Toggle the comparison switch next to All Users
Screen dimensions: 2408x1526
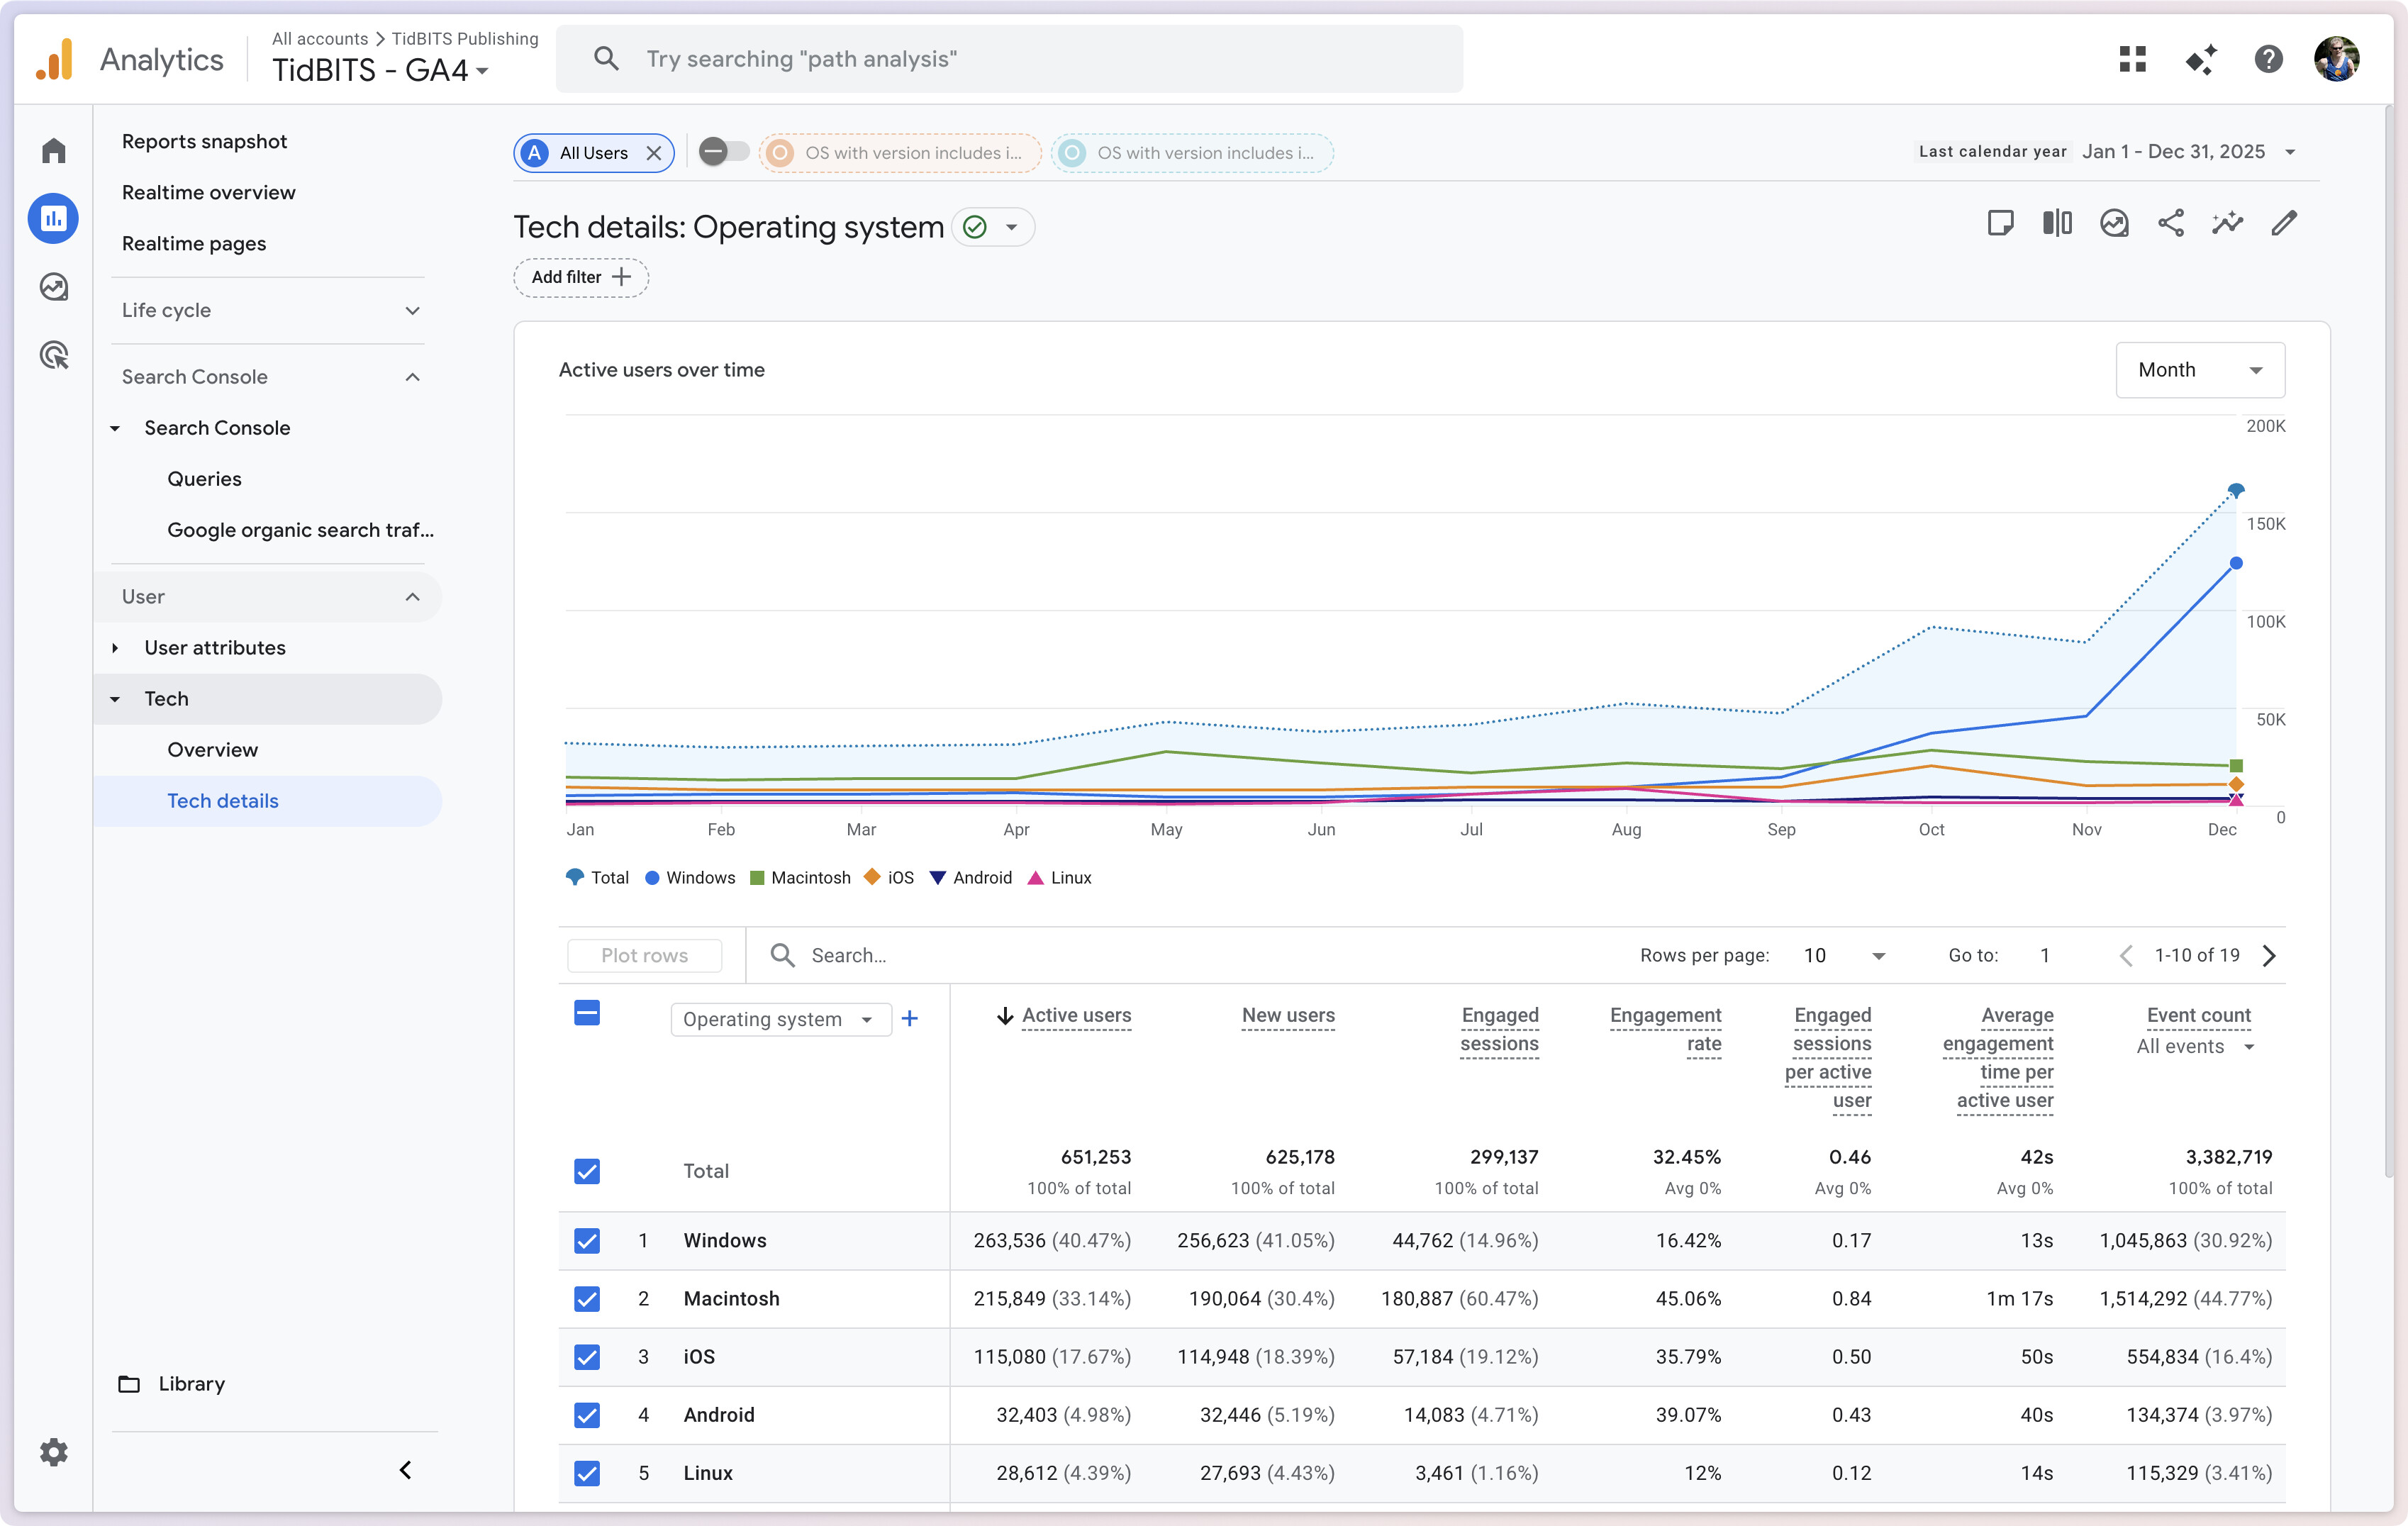pos(723,152)
